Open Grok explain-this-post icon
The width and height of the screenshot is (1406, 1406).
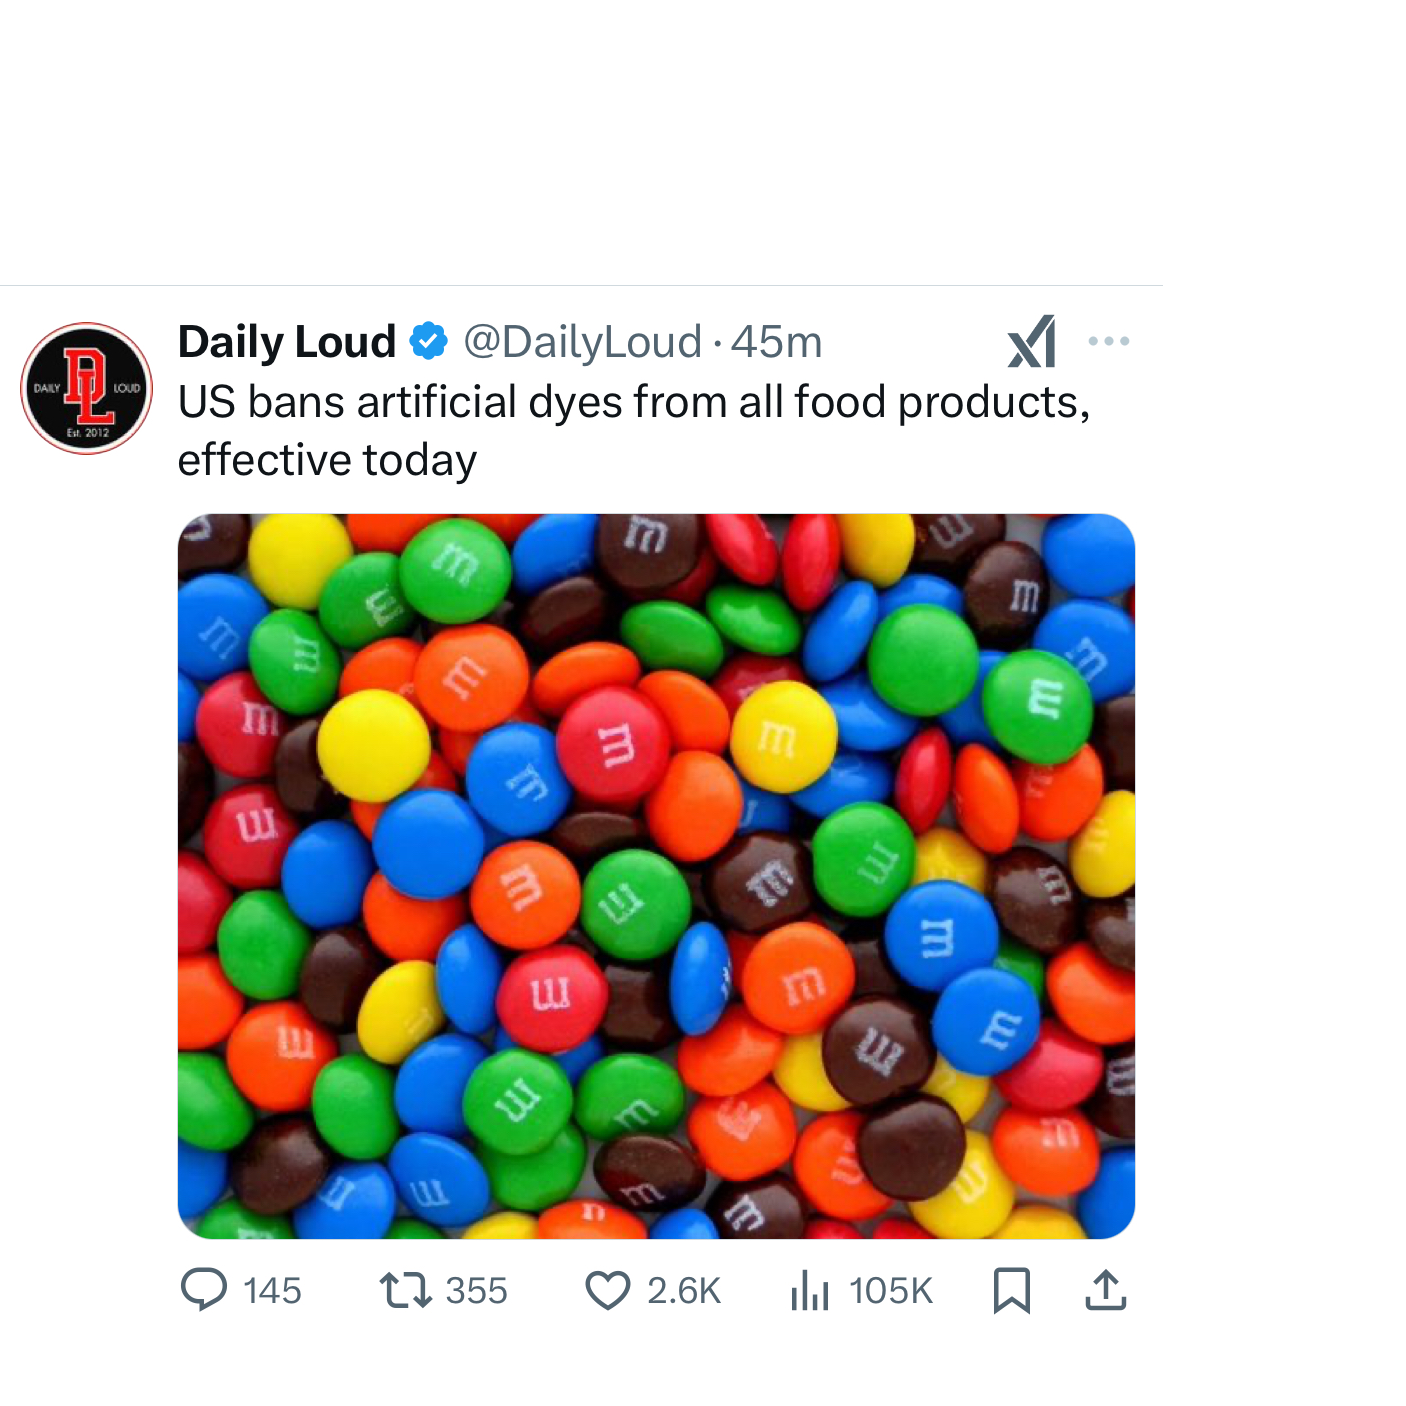1032,342
